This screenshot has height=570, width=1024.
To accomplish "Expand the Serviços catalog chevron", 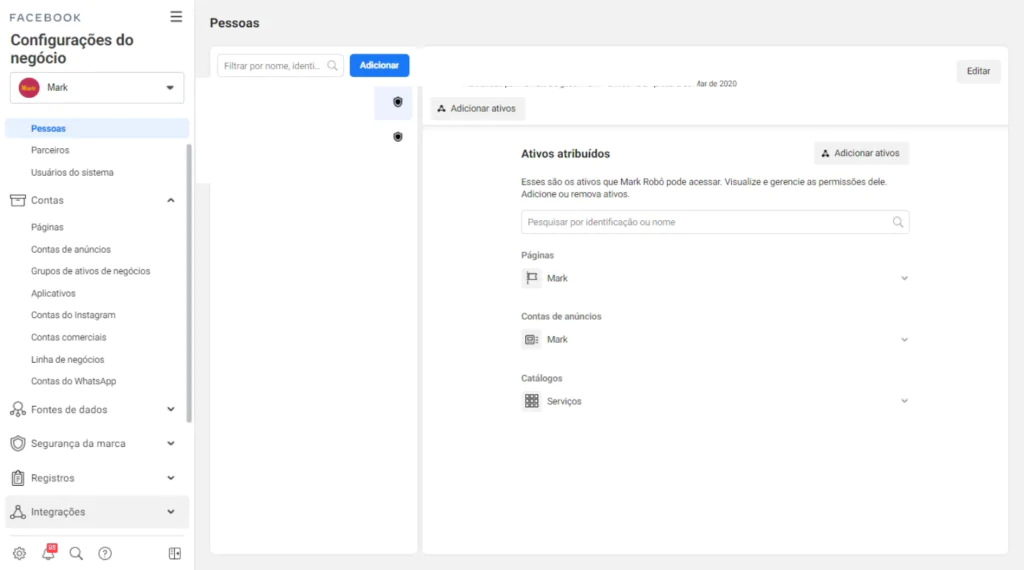I will [904, 401].
